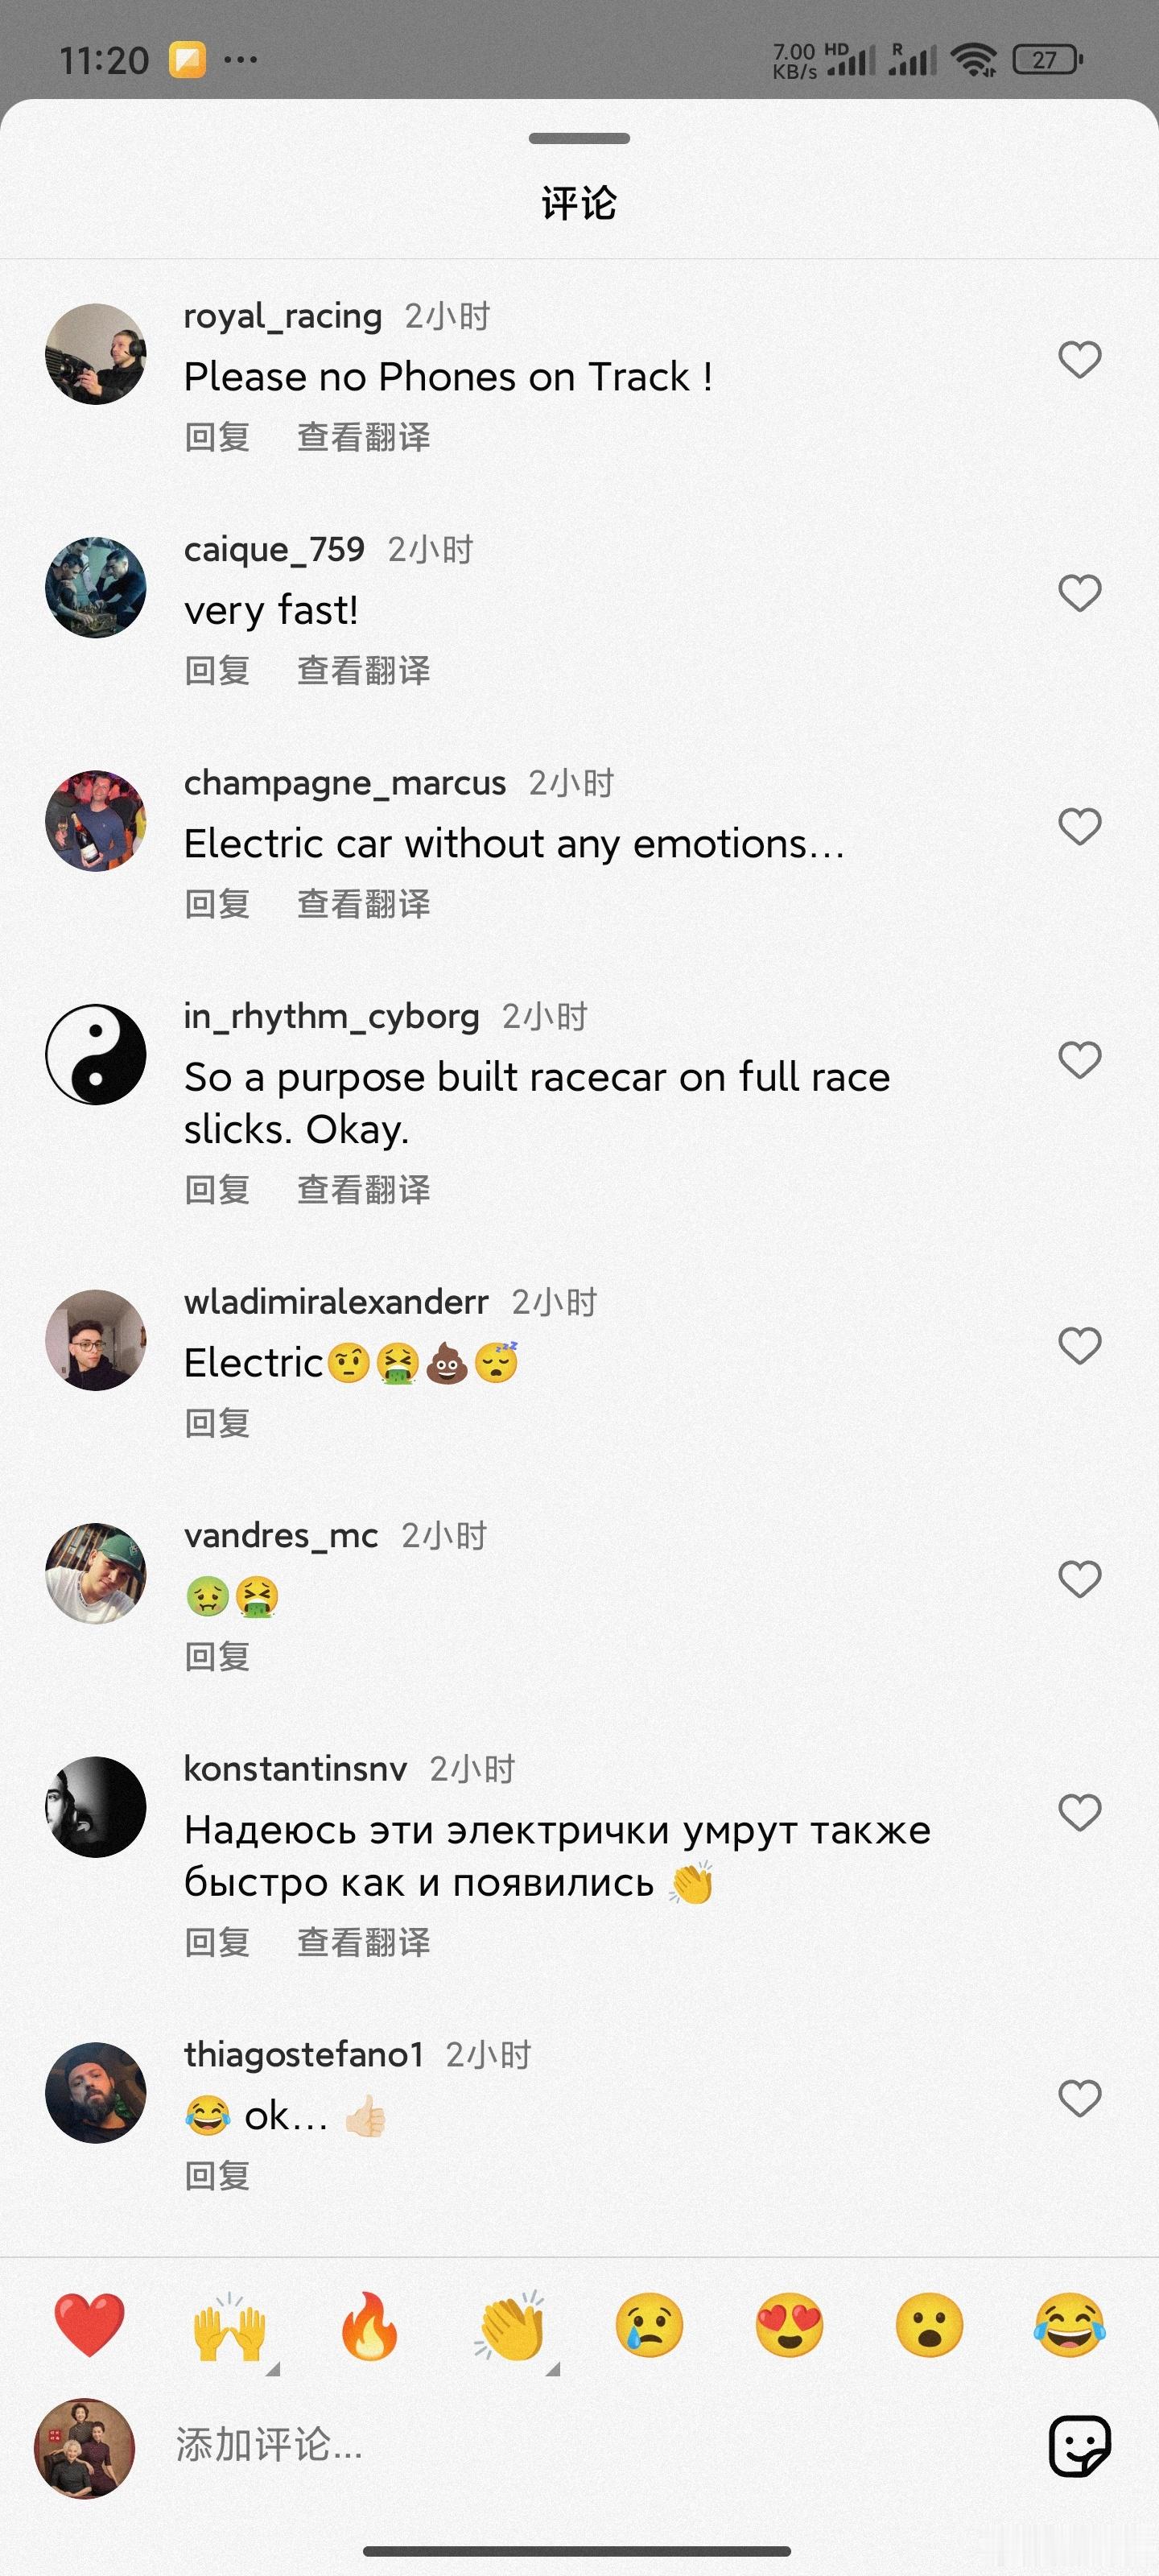Tap heart icon beside in_rhythm_cyborg's comment
This screenshot has height=2576, width=1159.
[x=1079, y=1060]
